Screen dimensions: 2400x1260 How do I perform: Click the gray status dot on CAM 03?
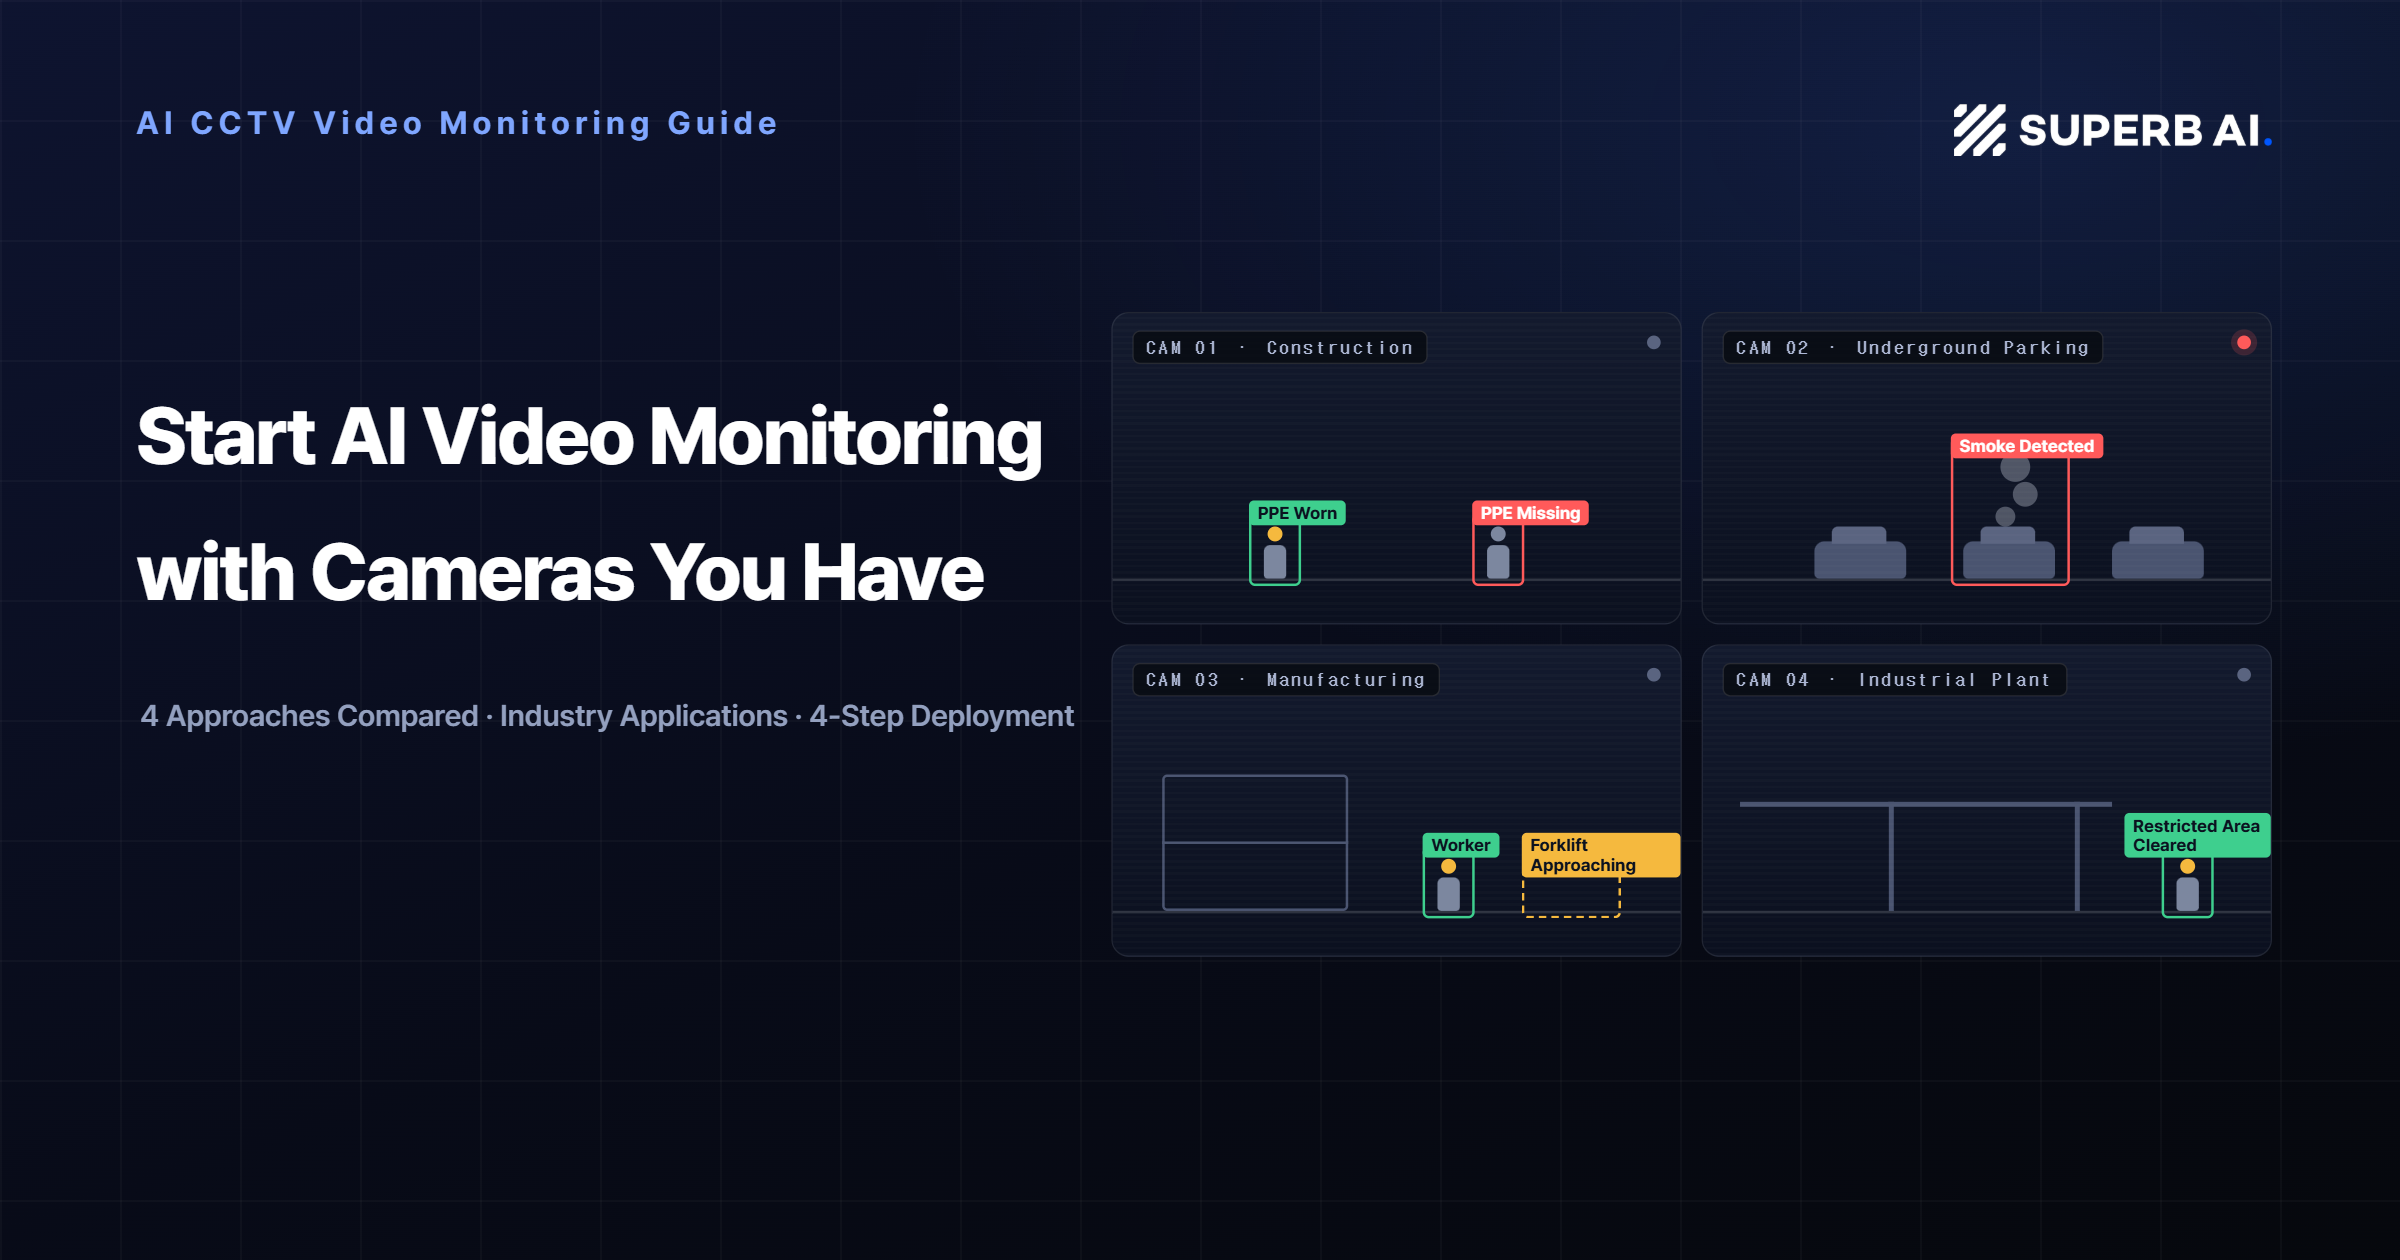1654,675
